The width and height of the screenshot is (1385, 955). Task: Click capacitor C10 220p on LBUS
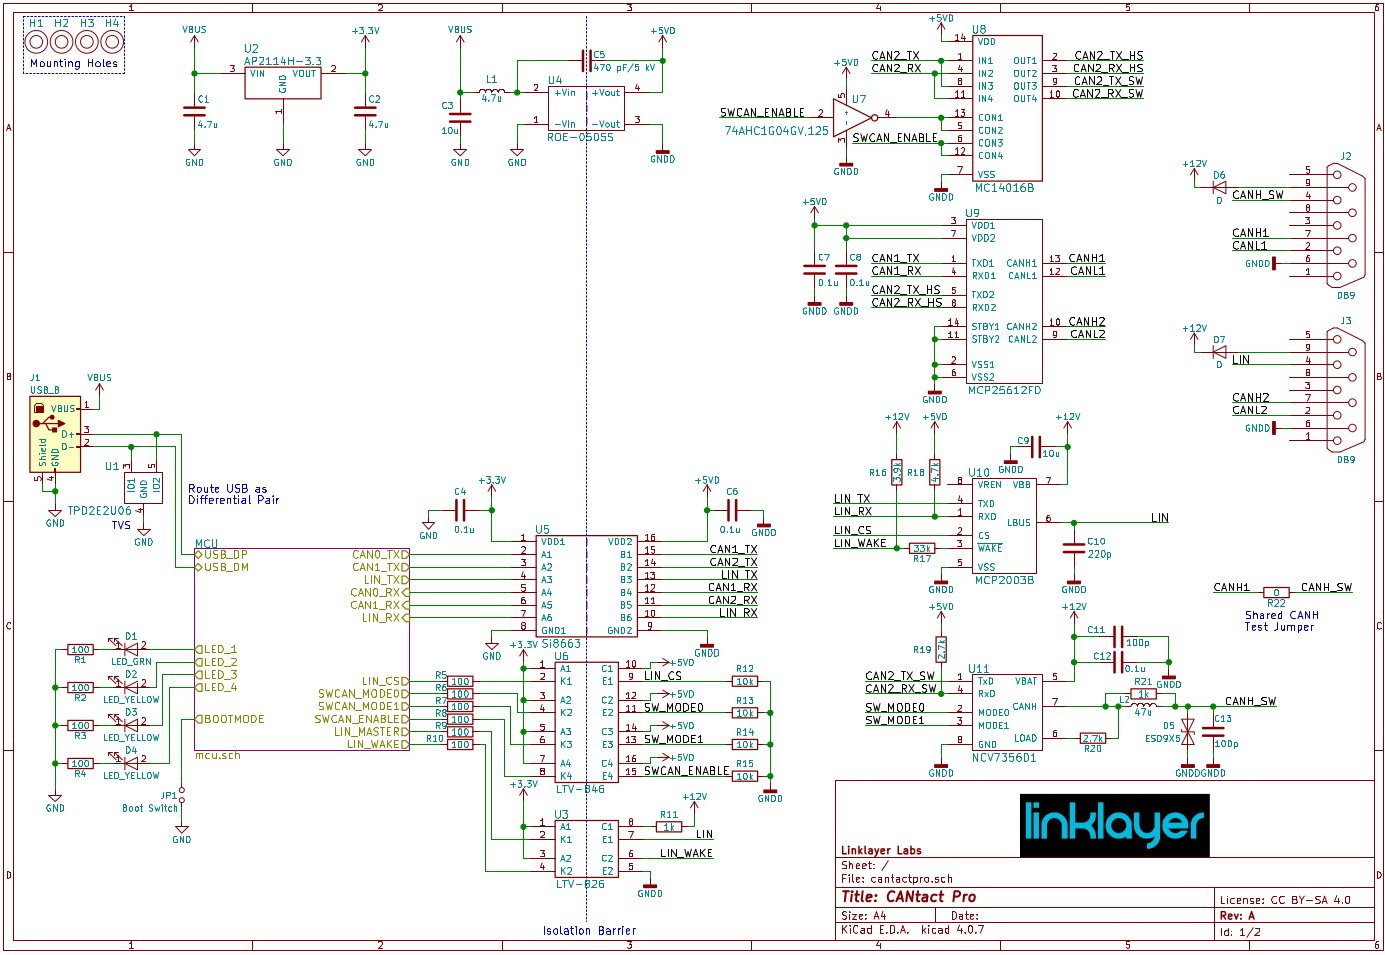click(x=1073, y=547)
